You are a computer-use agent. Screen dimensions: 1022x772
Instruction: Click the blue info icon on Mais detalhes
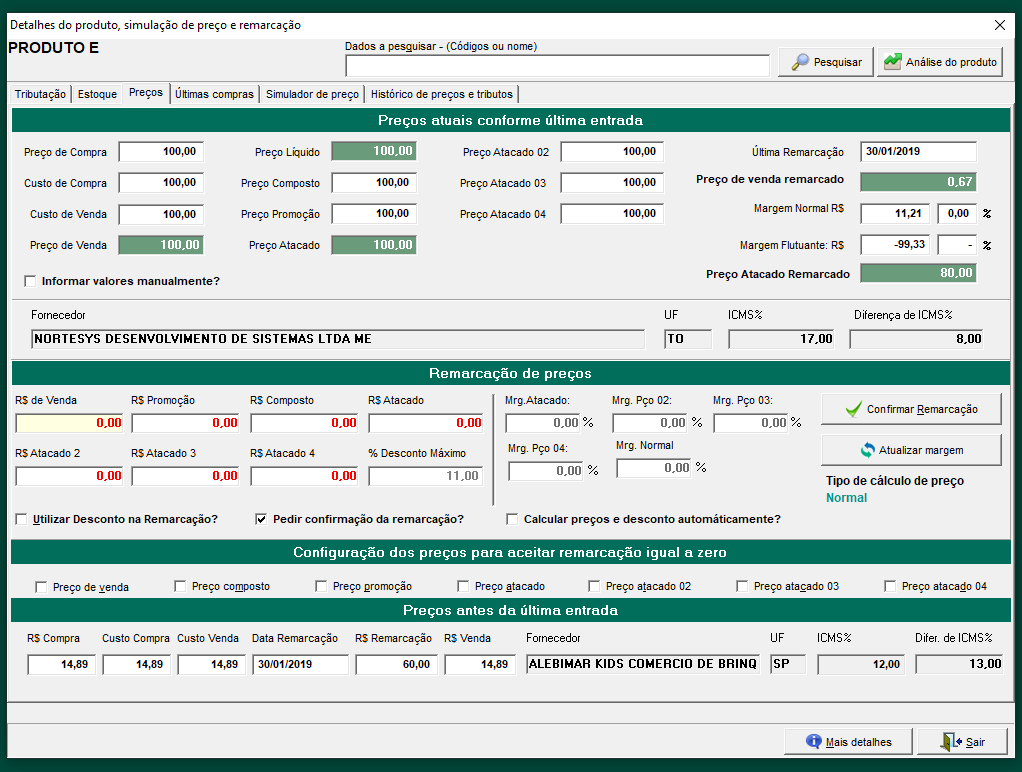pos(814,742)
